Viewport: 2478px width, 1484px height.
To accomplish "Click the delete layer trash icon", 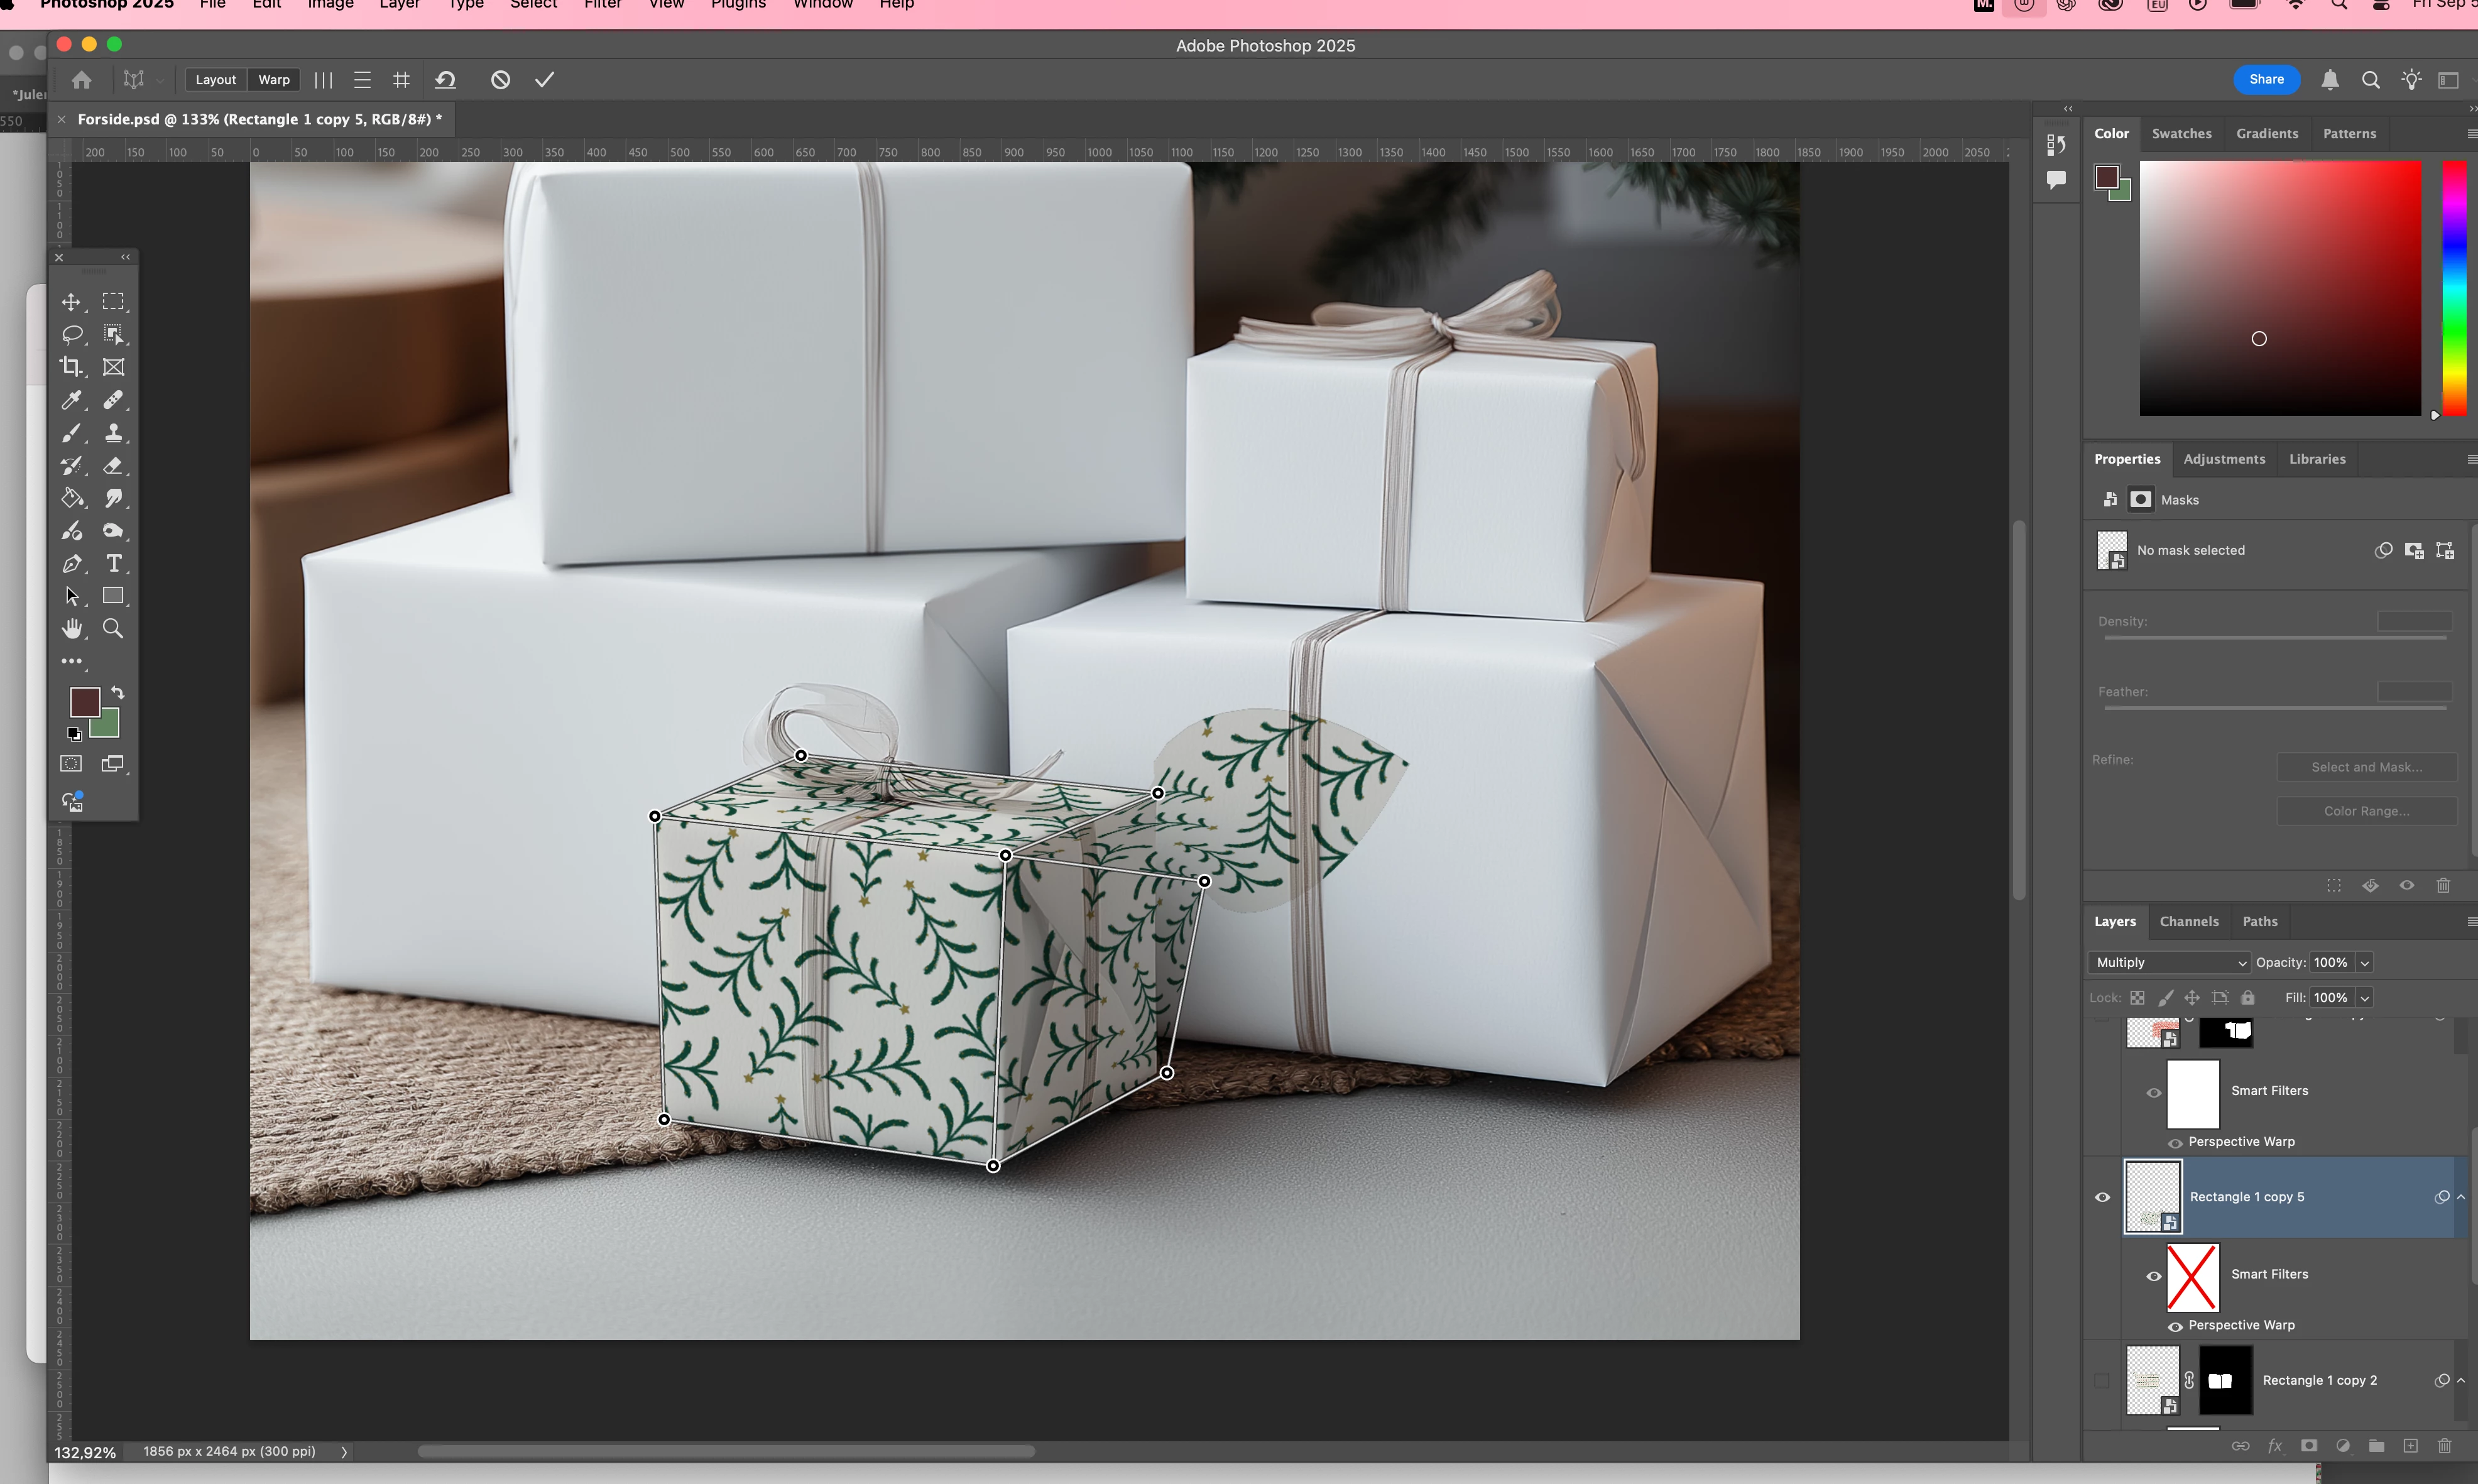I will (x=2444, y=1446).
